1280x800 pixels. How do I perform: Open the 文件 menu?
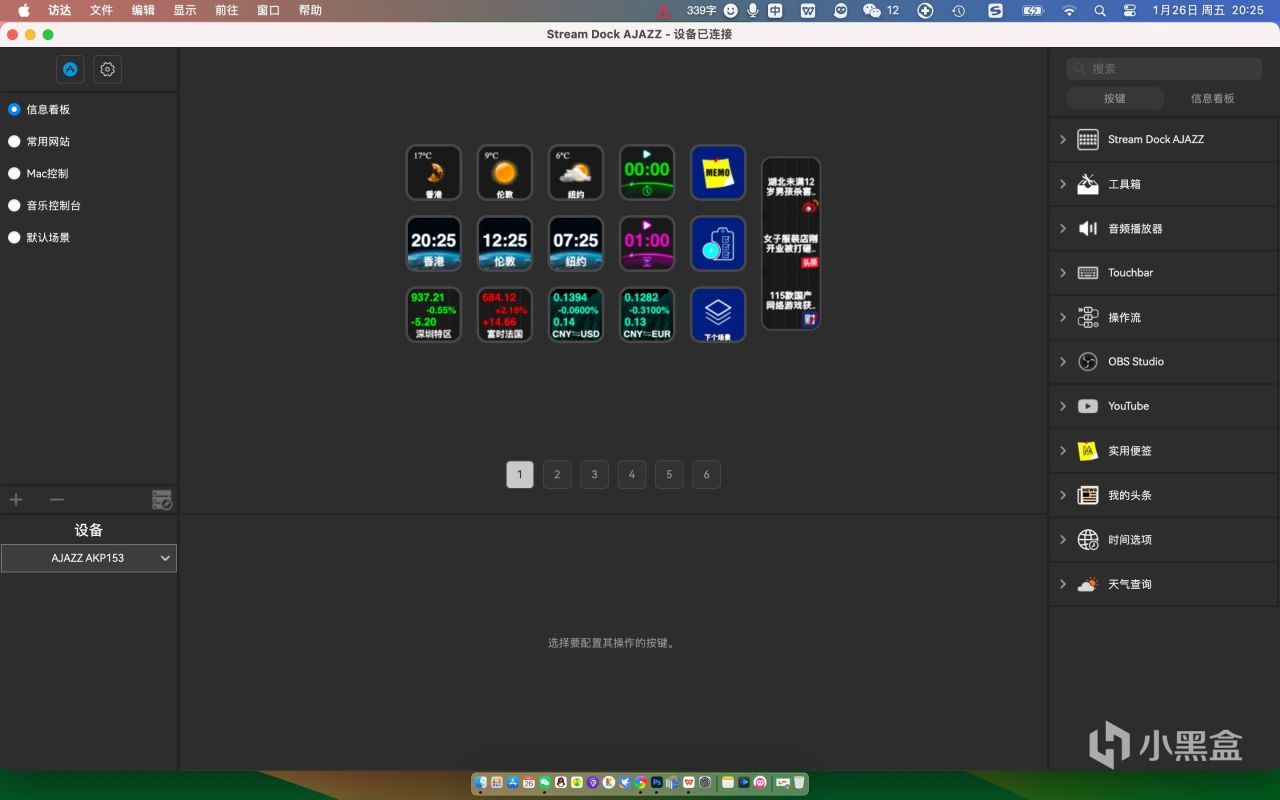pyautogui.click(x=101, y=10)
